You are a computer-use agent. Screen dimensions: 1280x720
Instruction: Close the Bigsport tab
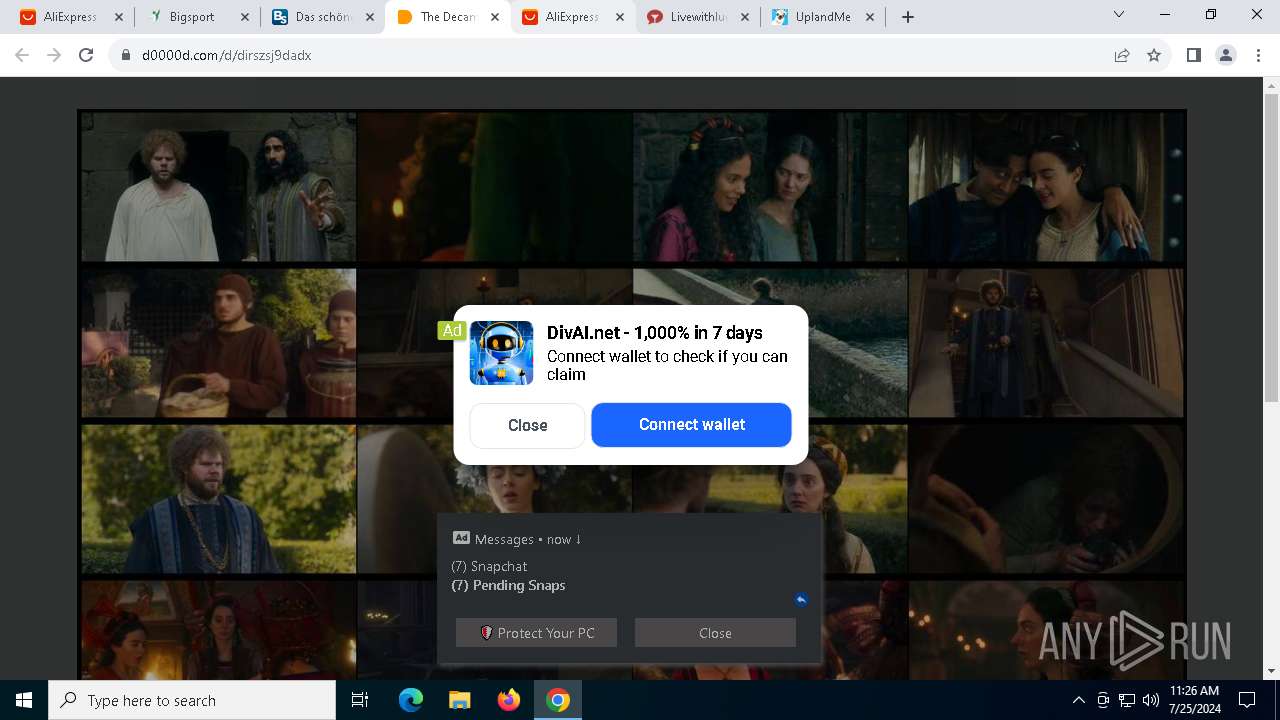pos(244,17)
